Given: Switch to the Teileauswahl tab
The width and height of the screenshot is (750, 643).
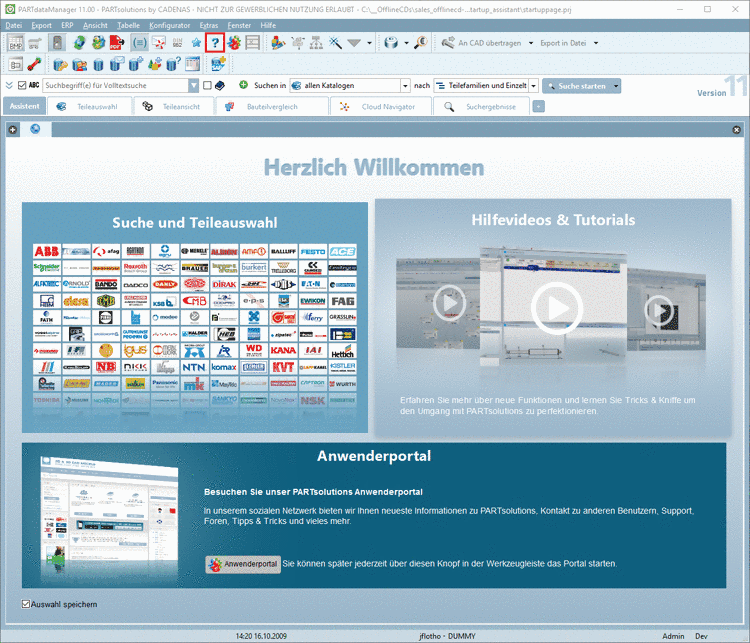Looking at the screenshot, I should (89, 107).
